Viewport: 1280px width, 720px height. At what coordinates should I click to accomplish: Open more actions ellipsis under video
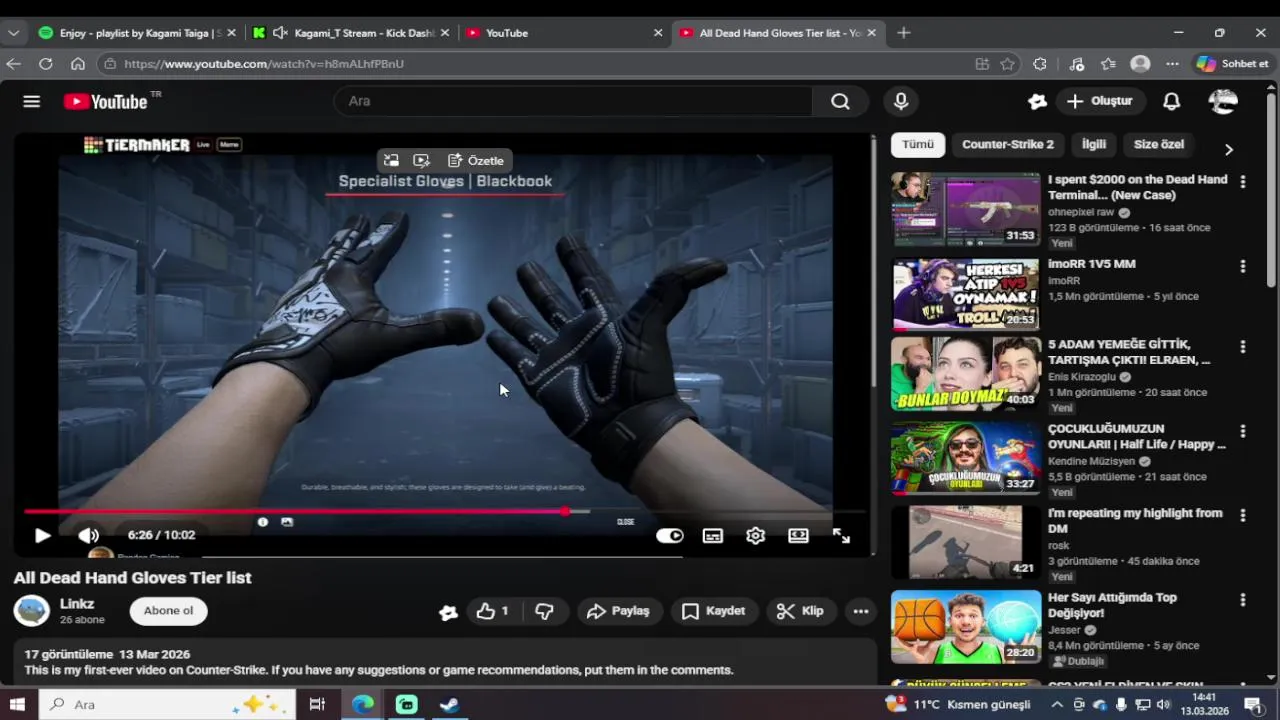coord(861,611)
